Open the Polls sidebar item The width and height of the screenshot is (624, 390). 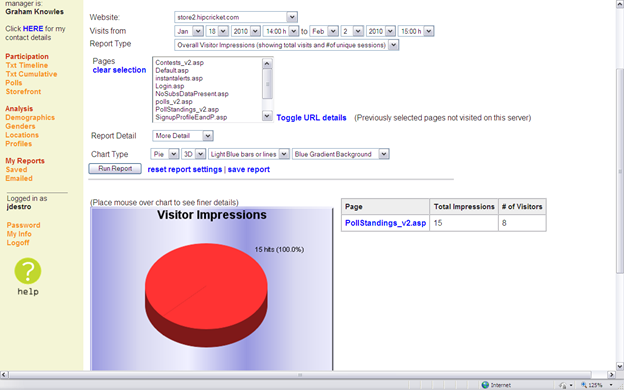14,83
